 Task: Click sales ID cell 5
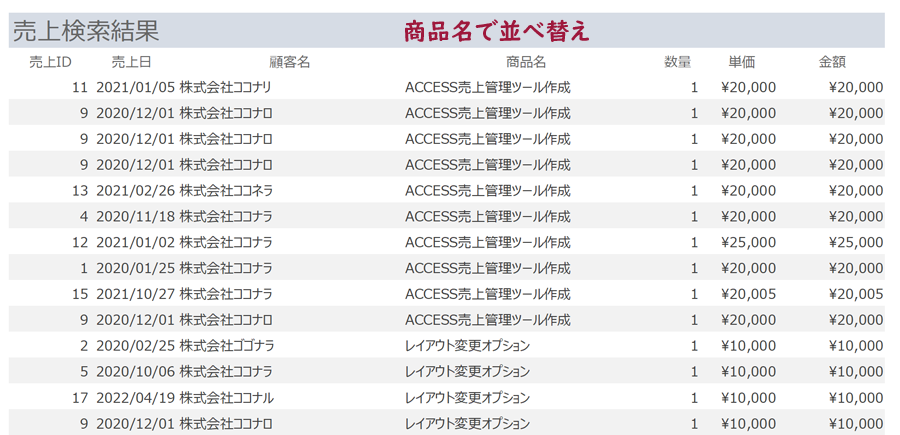click(84, 371)
